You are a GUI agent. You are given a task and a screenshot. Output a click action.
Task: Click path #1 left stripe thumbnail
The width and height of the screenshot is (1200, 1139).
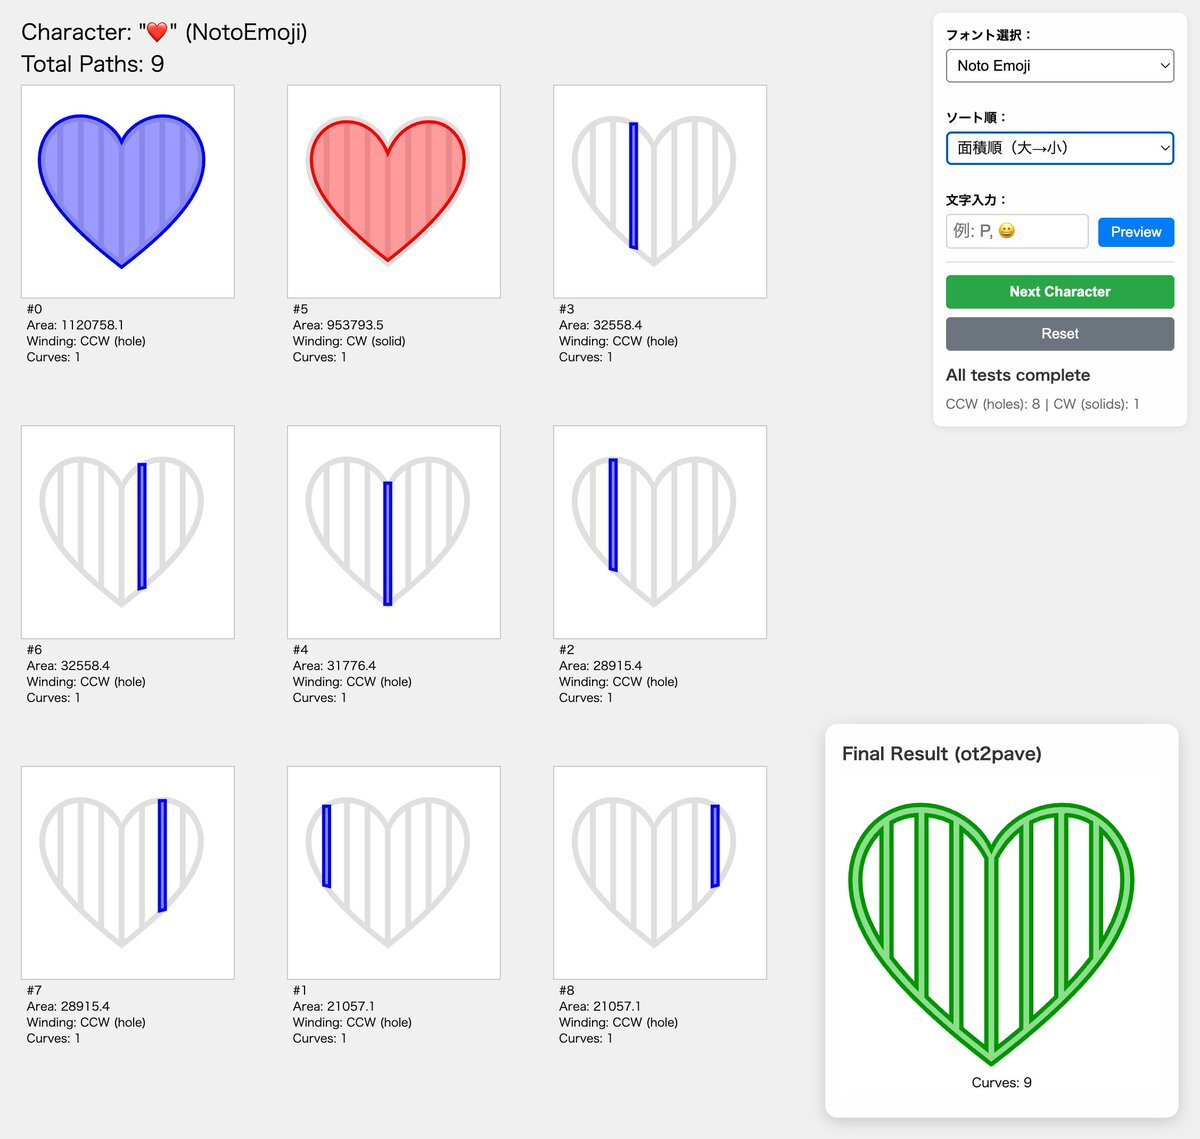pos(393,872)
